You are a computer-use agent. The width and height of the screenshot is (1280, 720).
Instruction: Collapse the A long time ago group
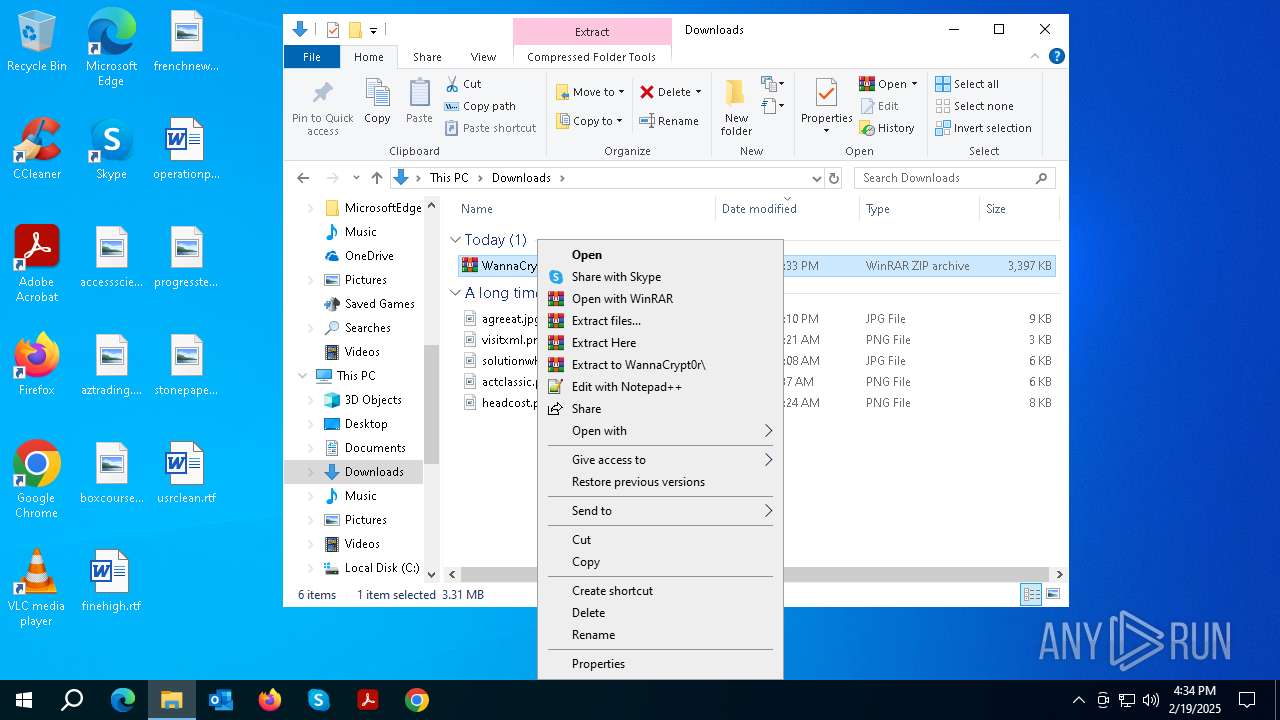click(x=455, y=293)
